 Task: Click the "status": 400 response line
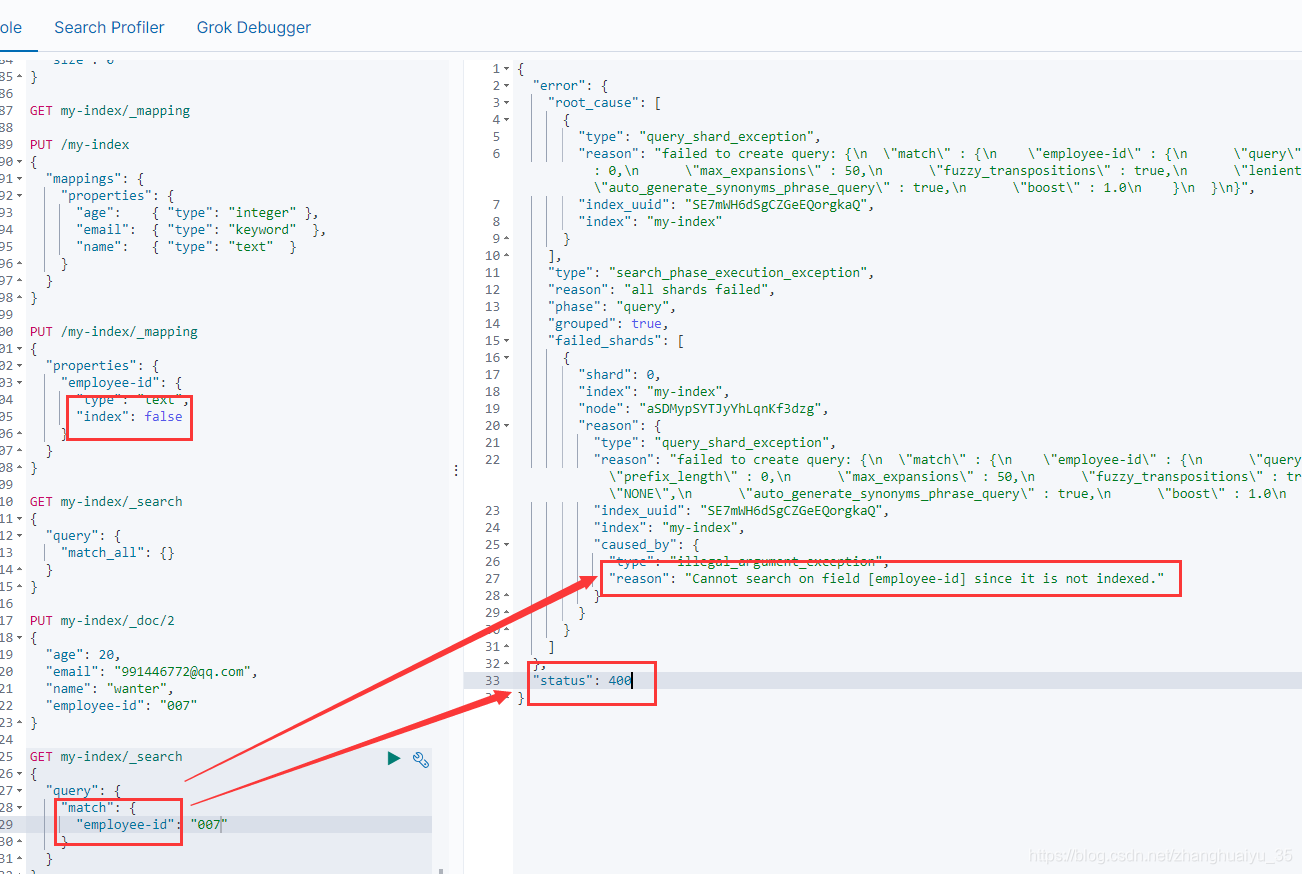point(582,680)
